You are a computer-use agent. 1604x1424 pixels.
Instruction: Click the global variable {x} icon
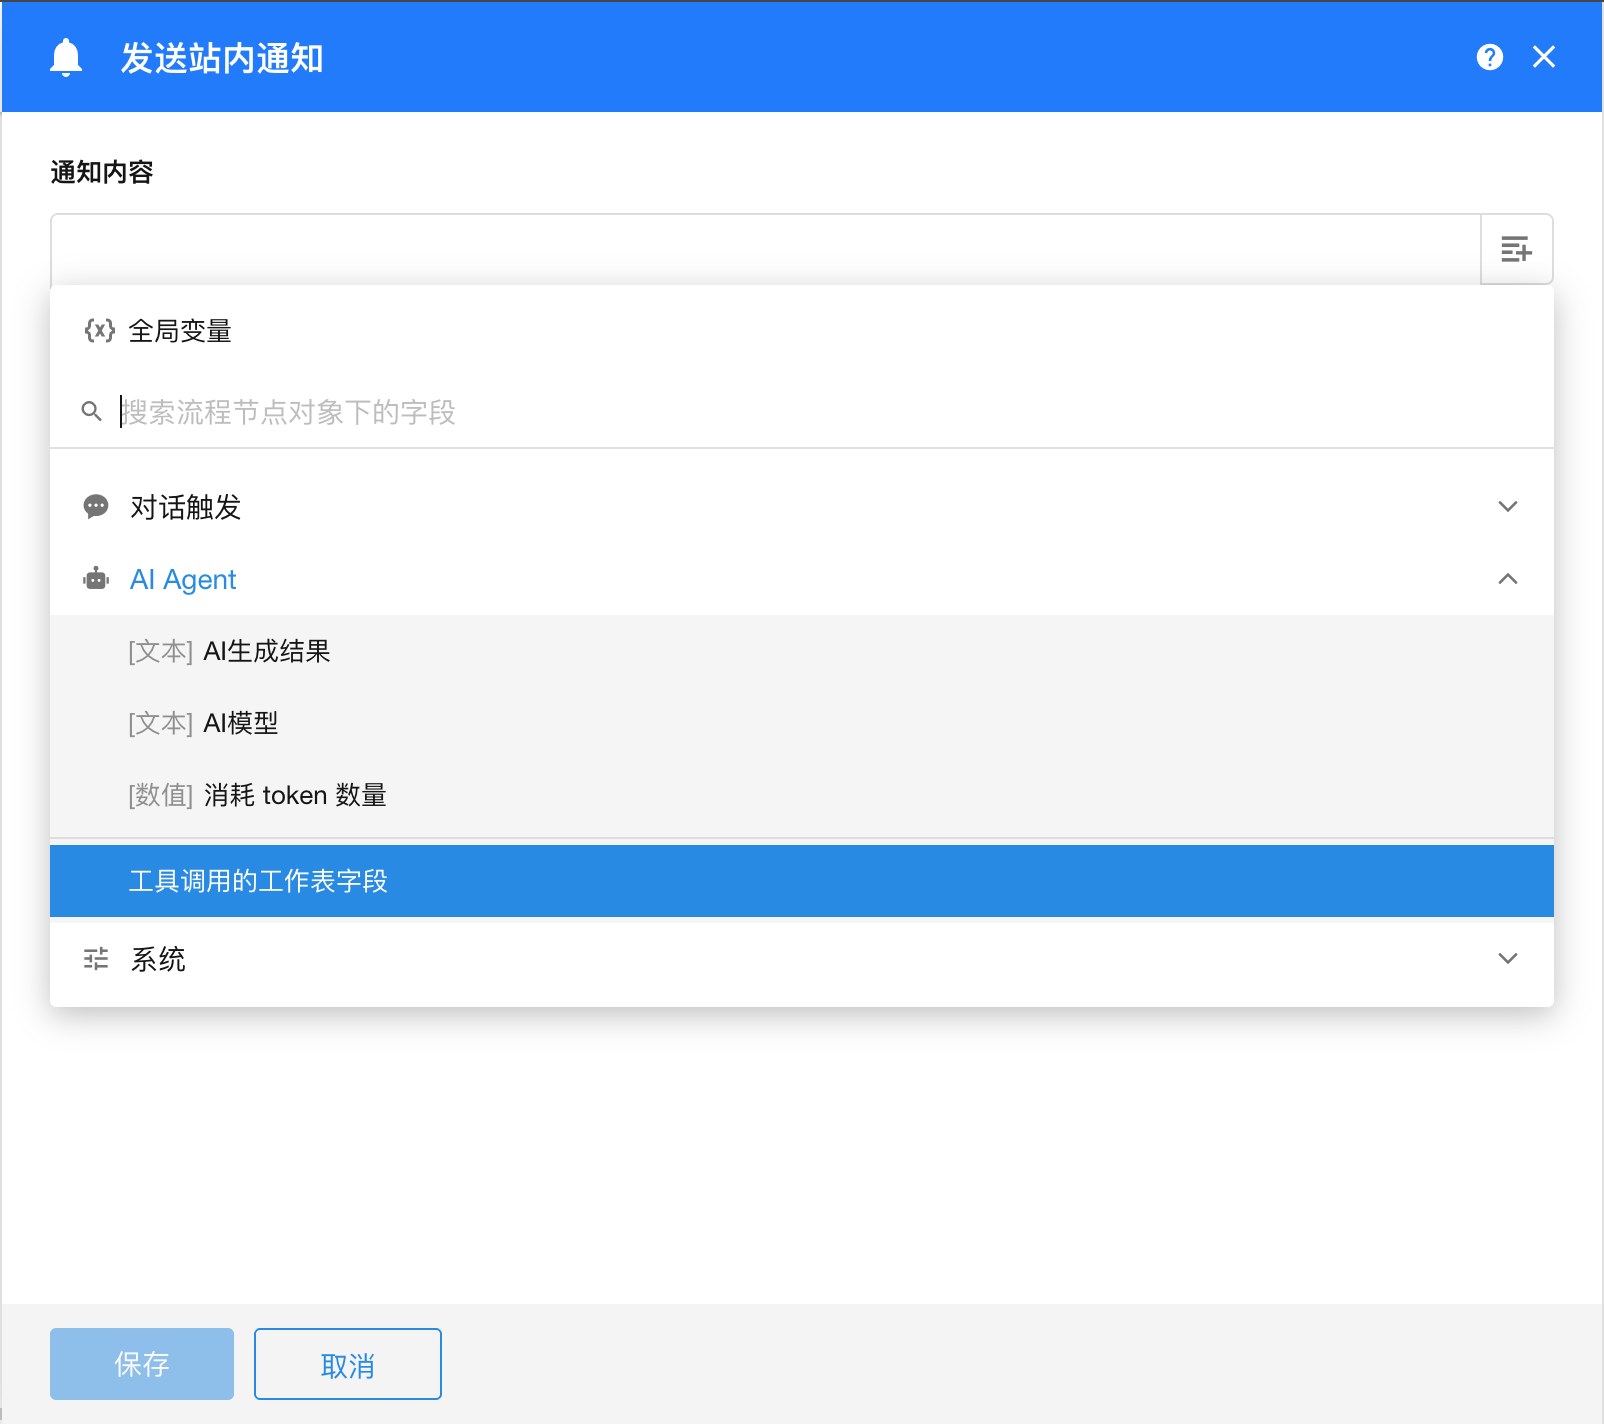coord(99,331)
